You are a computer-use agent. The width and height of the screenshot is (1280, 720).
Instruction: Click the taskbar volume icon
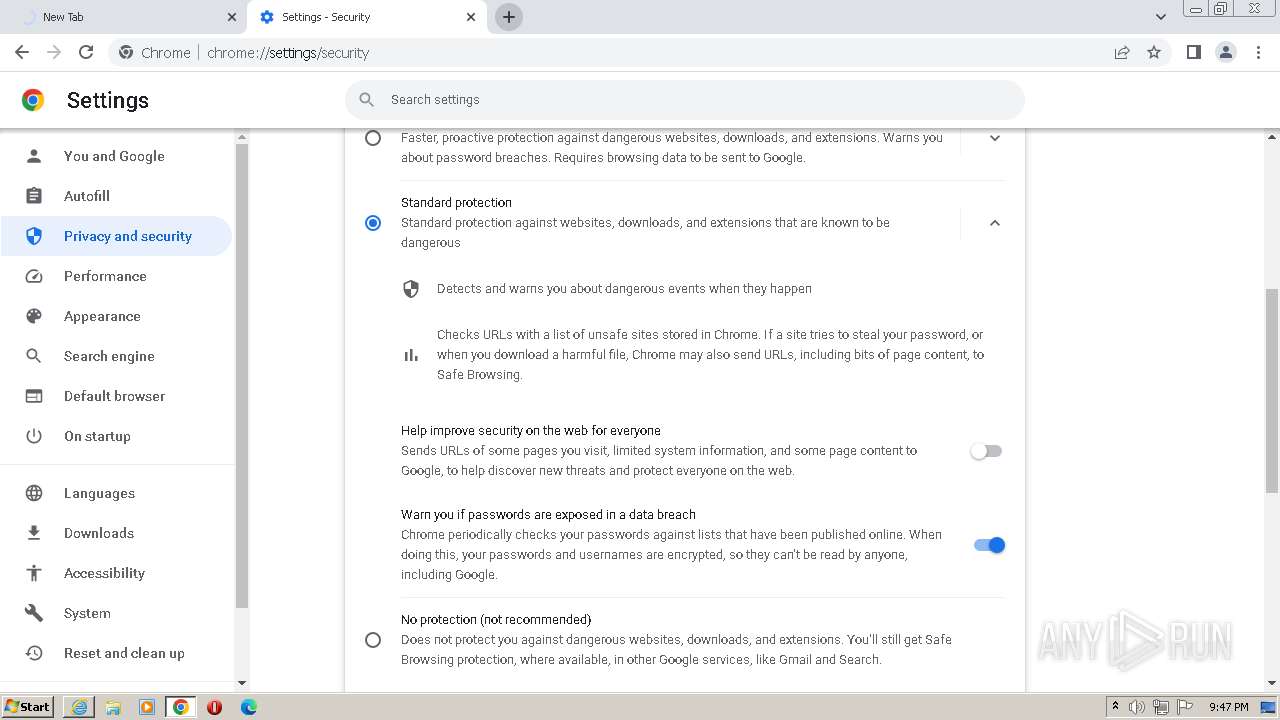click(1137, 707)
